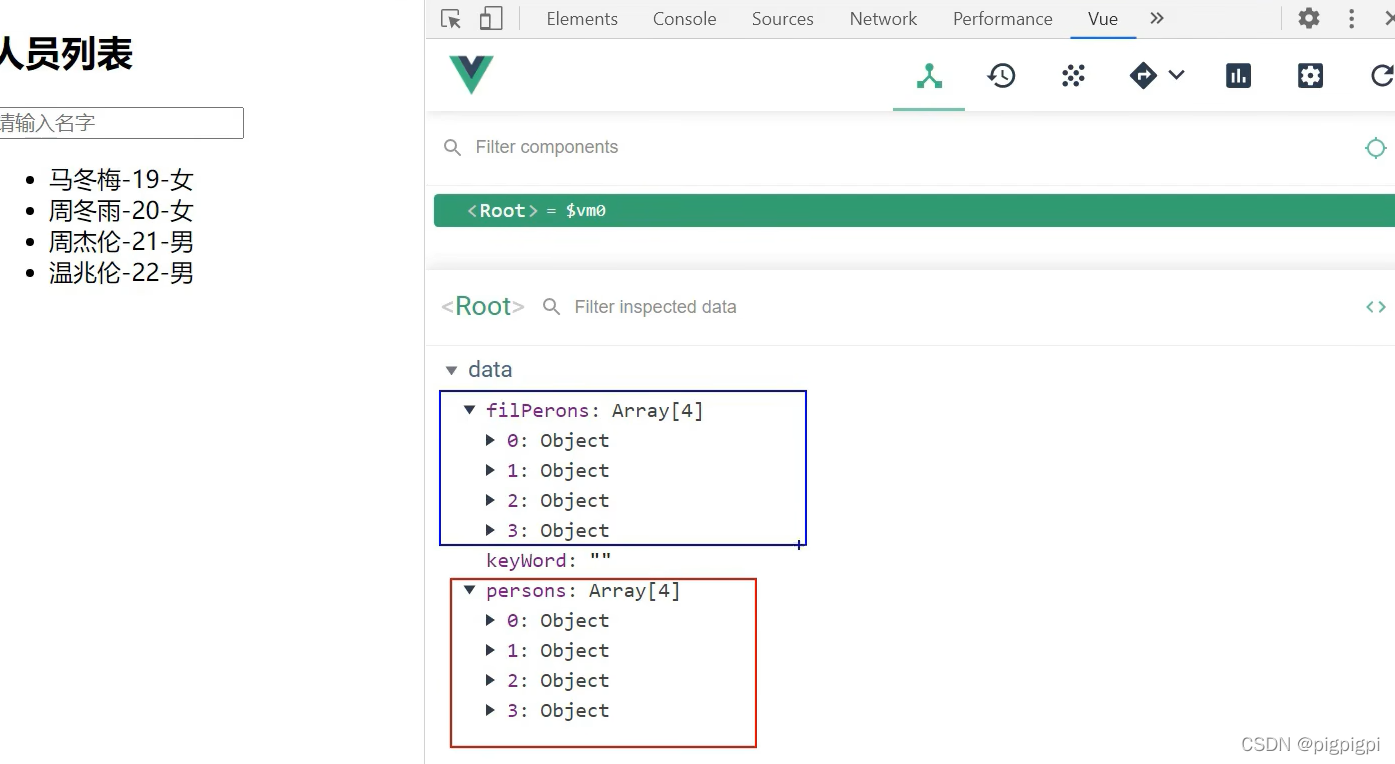Expand persons item 0 Object
This screenshot has width=1395, height=764.
tap(490, 620)
